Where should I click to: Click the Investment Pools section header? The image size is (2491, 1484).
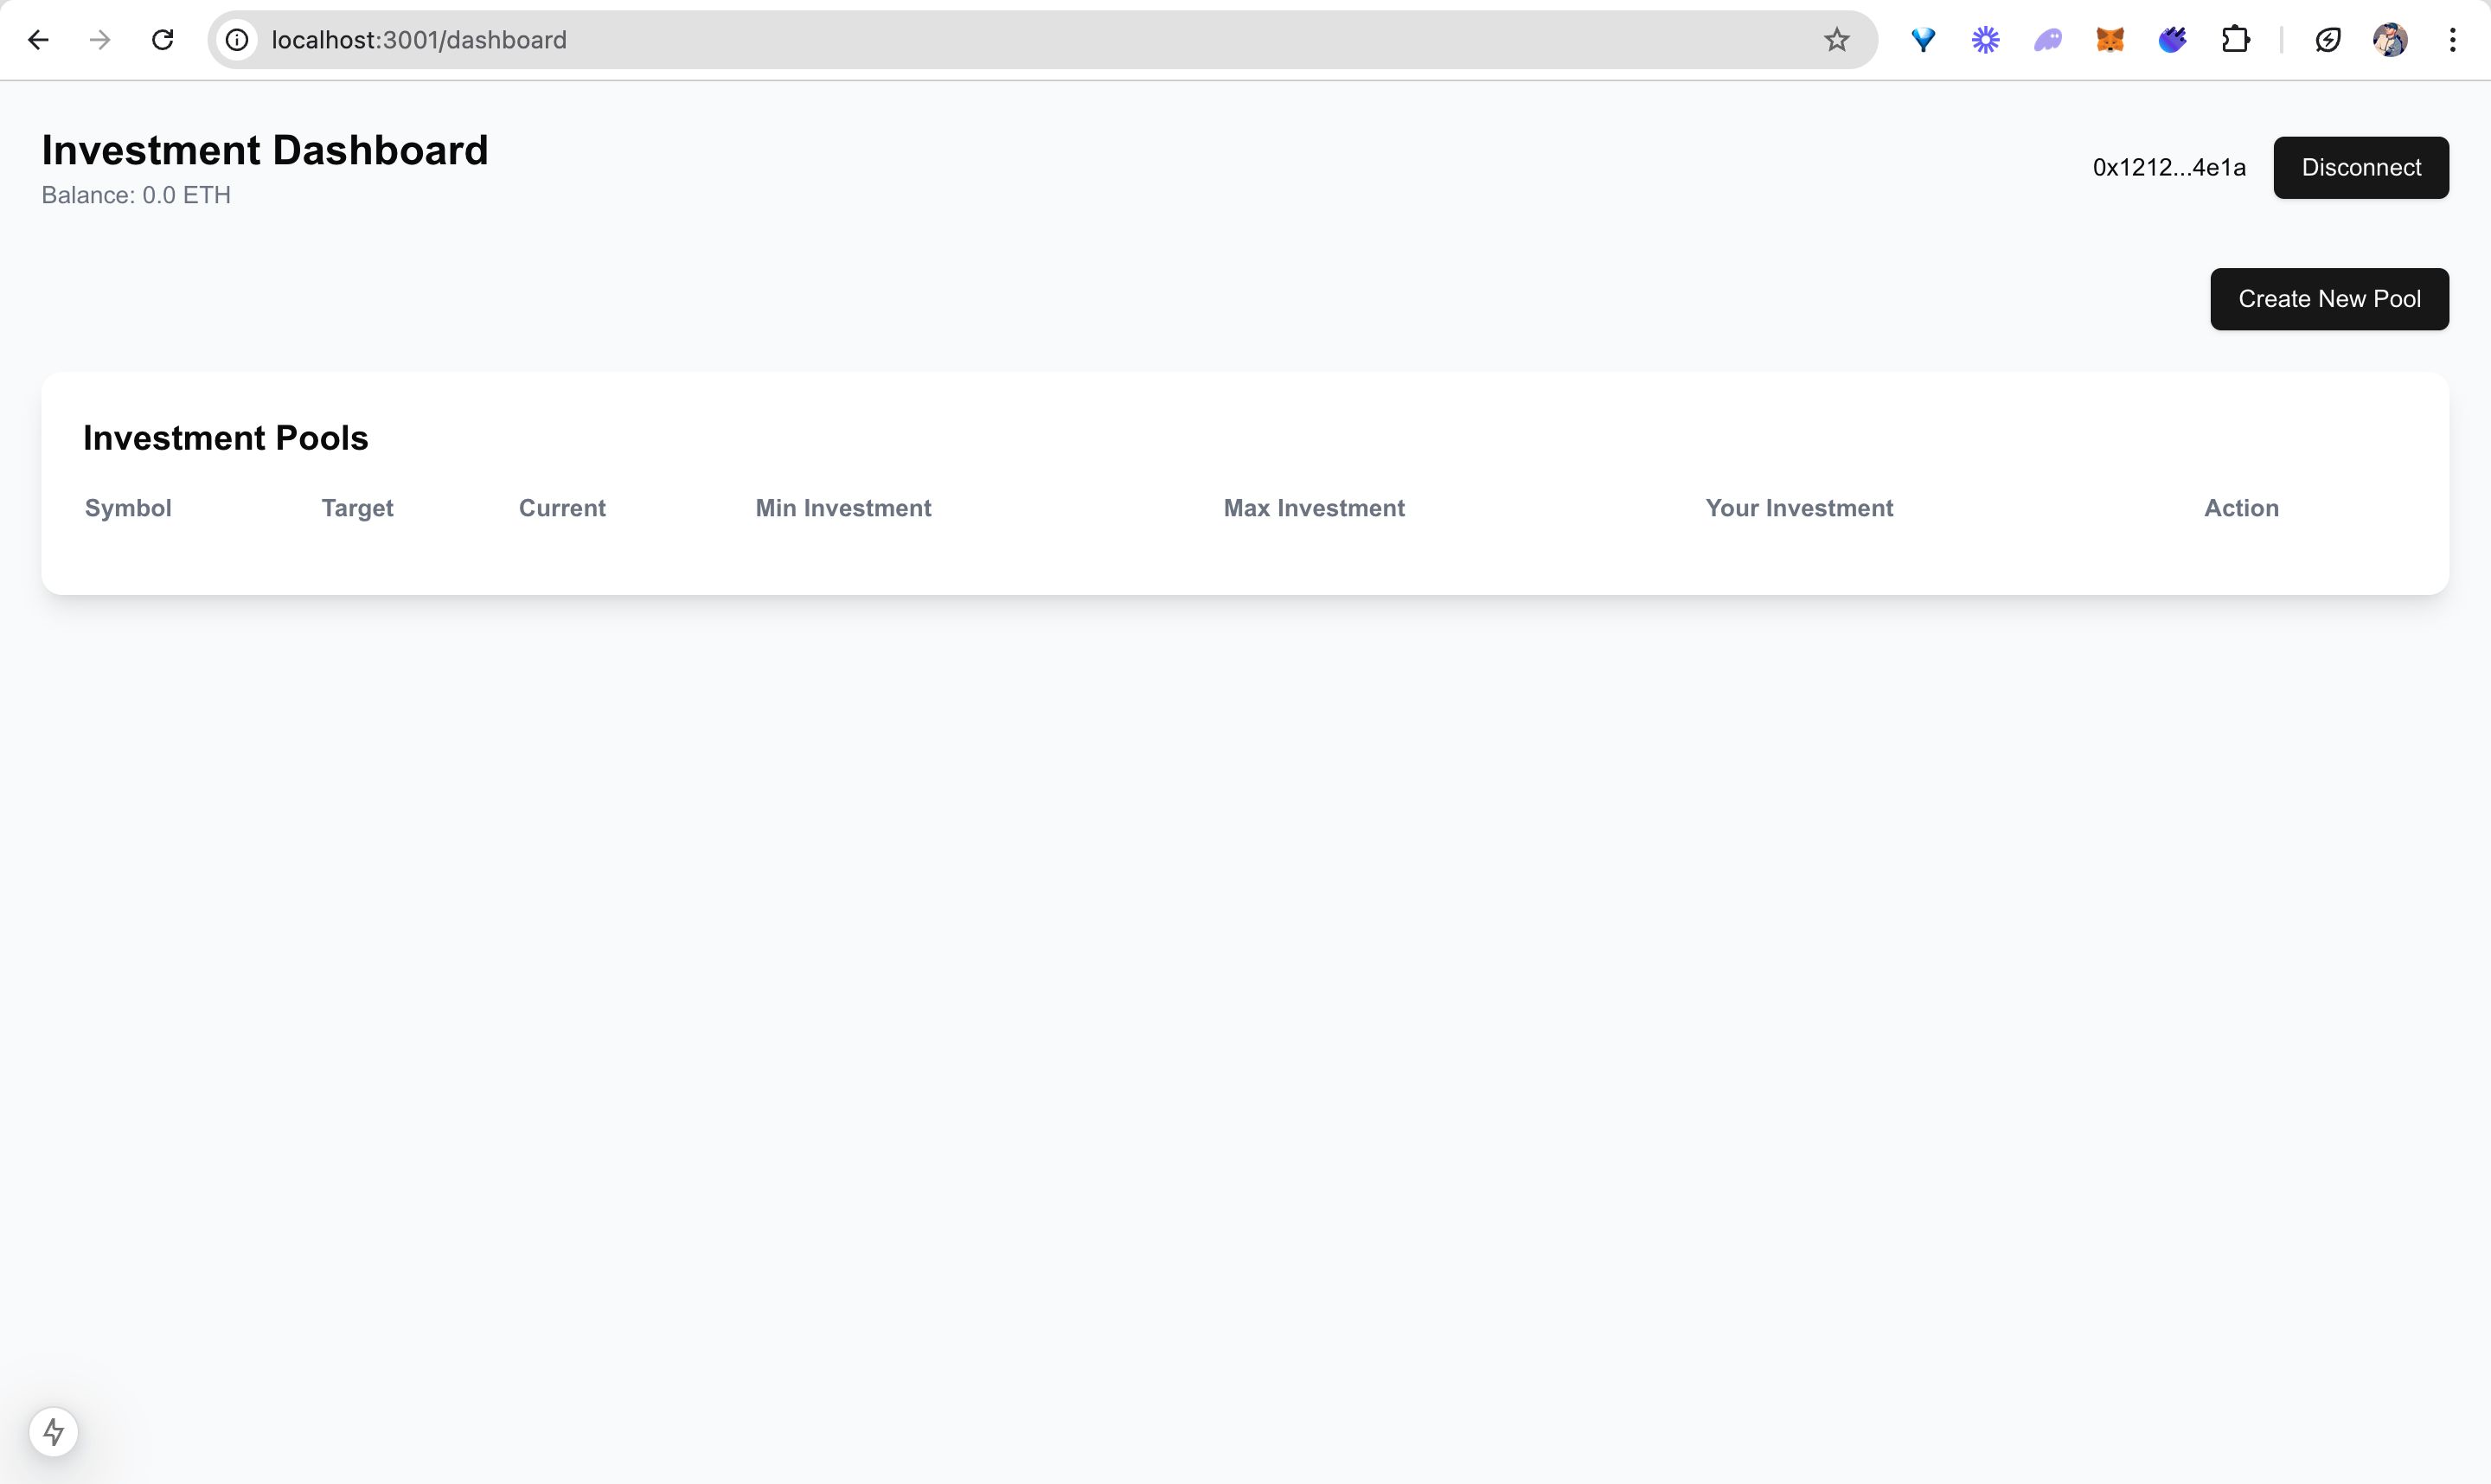point(224,437)
